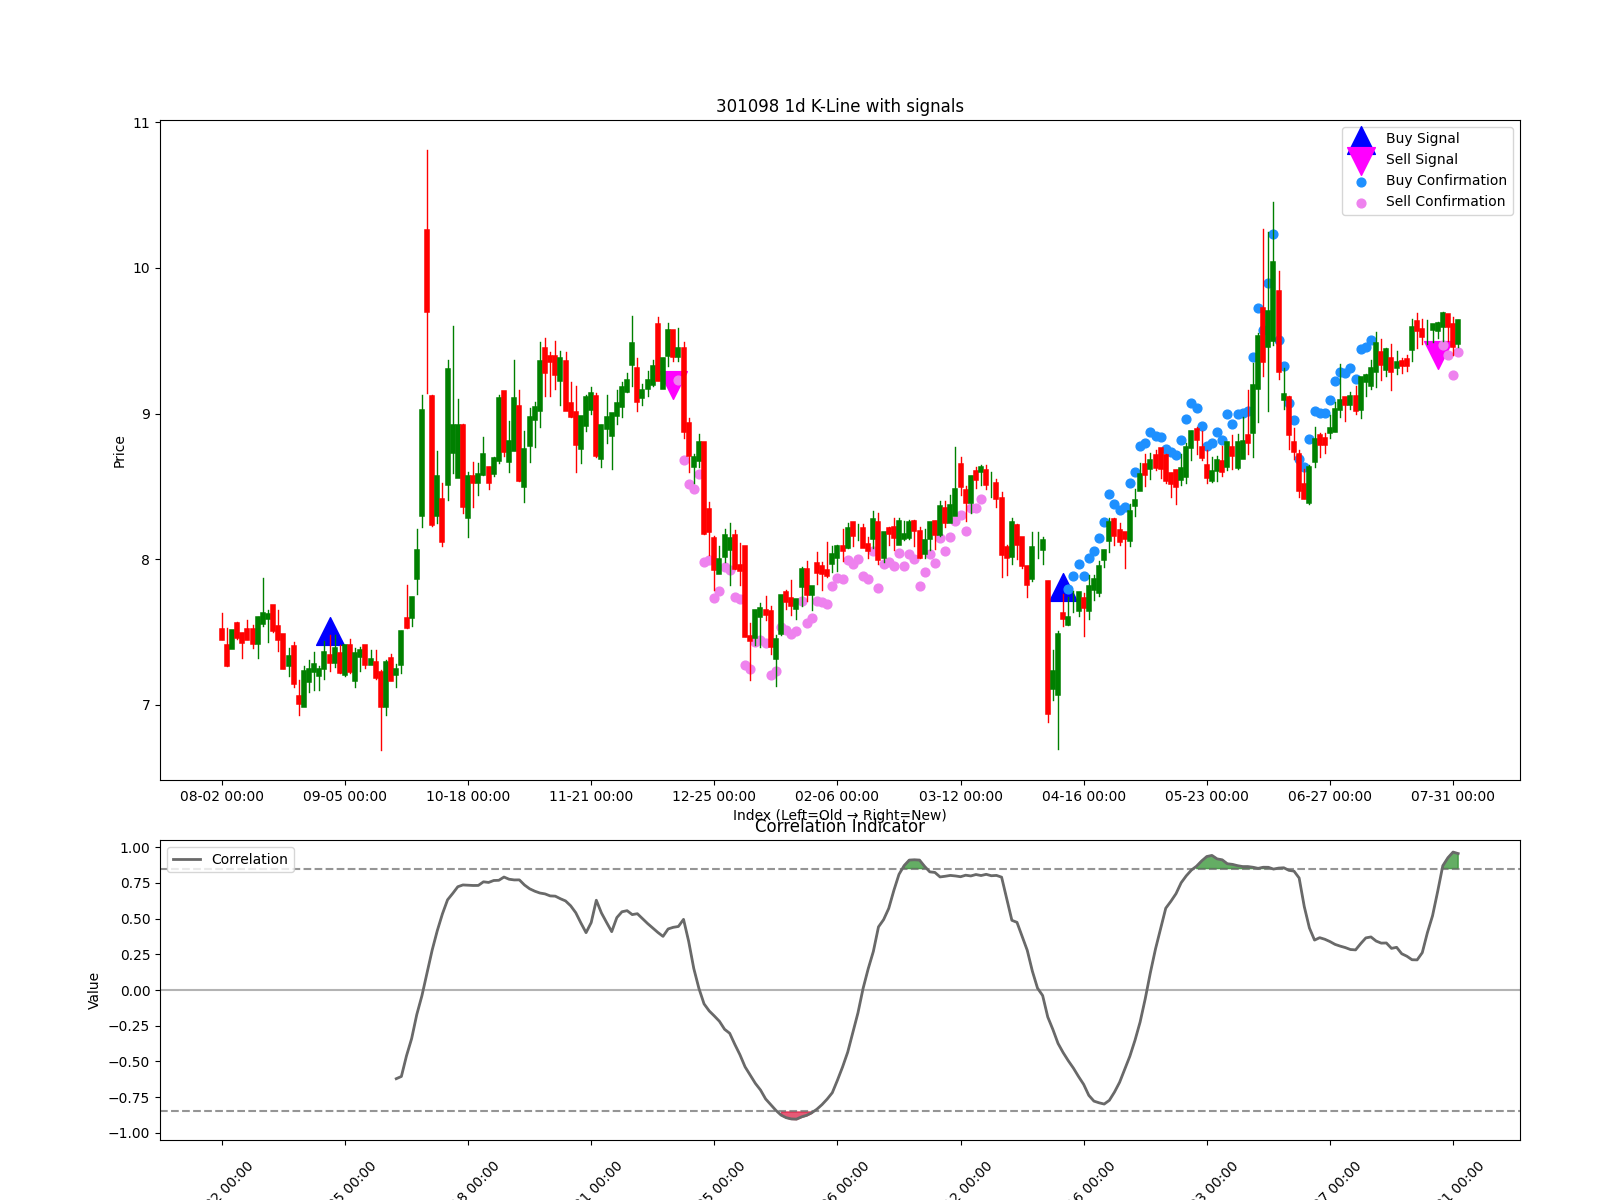Image resolution: width=1600 pixels, height=1200 pixels.
Task: Click the 'Index (Left=Old → Right=New)' axis label
Action: [x=840, y=815]
